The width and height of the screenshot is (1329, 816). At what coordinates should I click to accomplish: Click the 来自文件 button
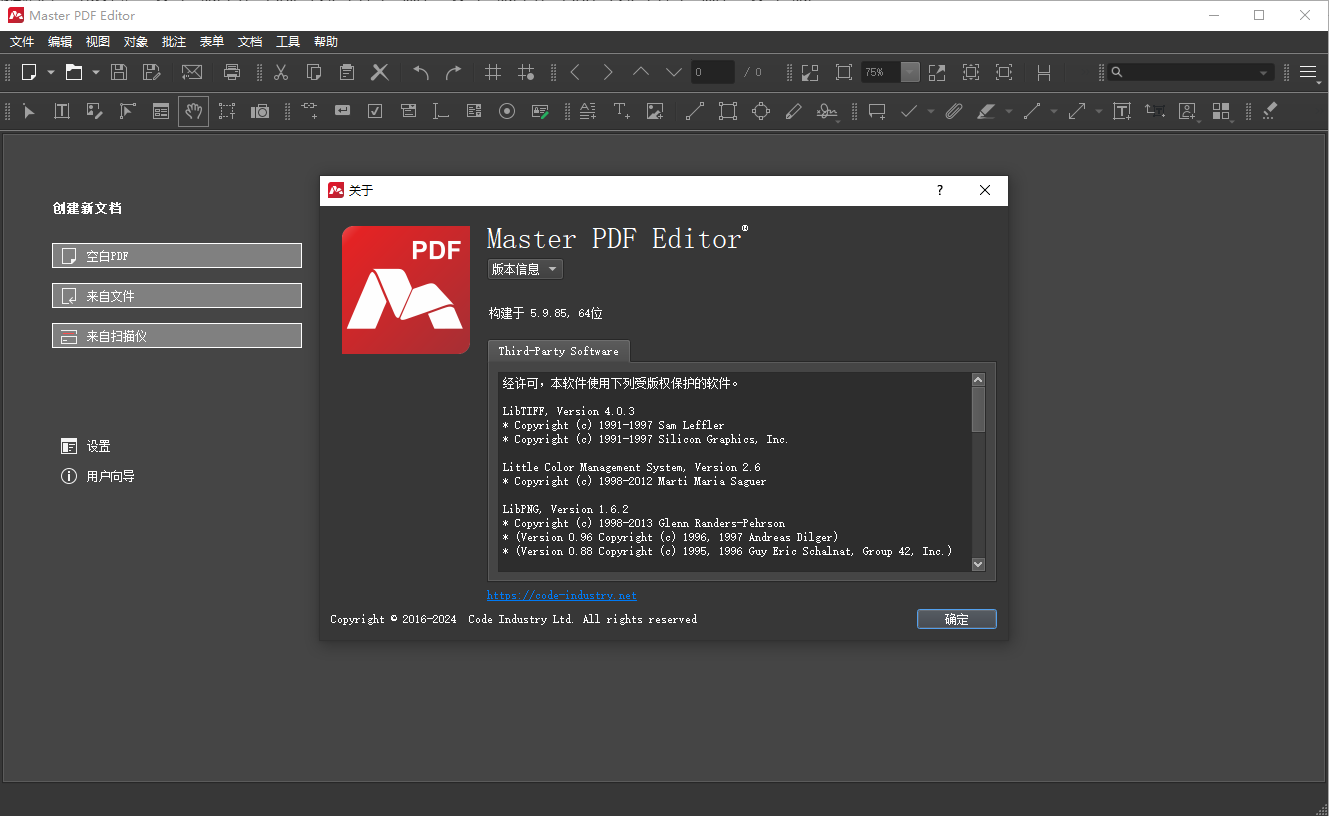click(x=177, y=296)
